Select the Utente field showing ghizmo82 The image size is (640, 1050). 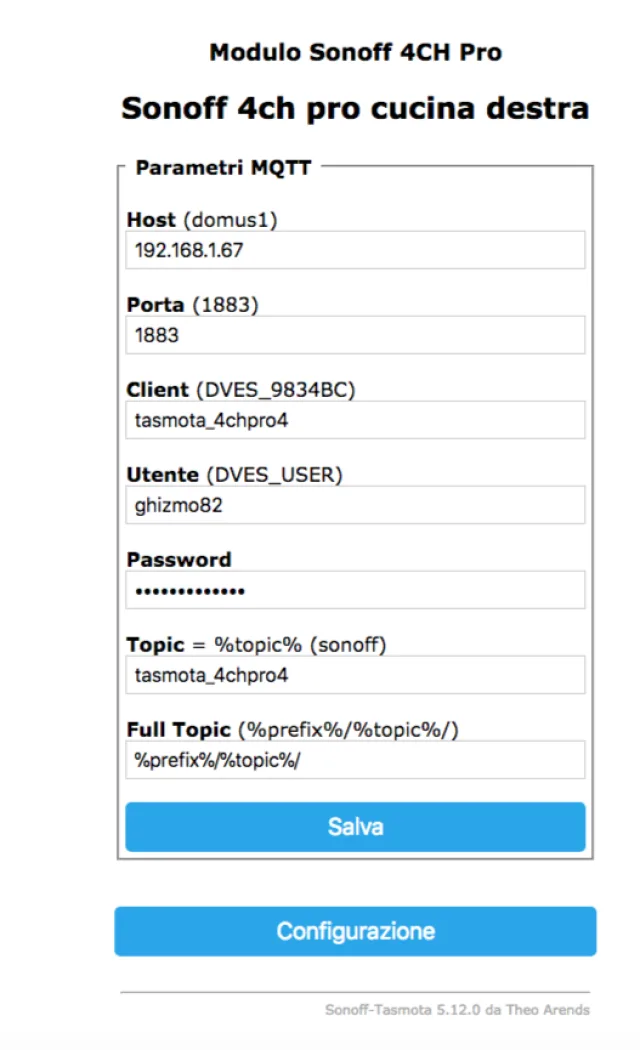point(355,505)
